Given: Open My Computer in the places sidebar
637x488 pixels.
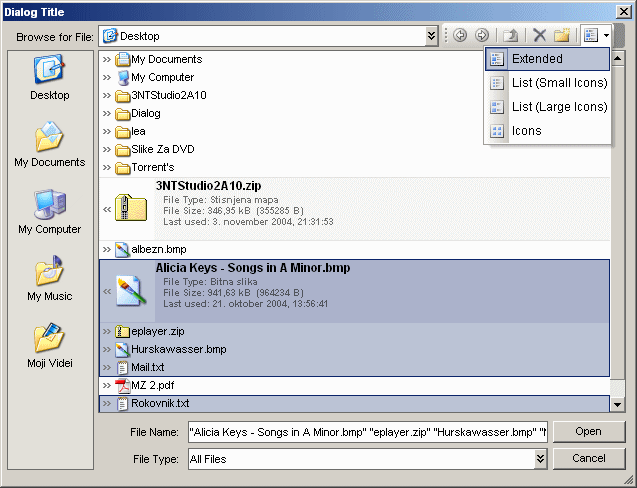Looking at the screenshot, I should click(49, 211).
